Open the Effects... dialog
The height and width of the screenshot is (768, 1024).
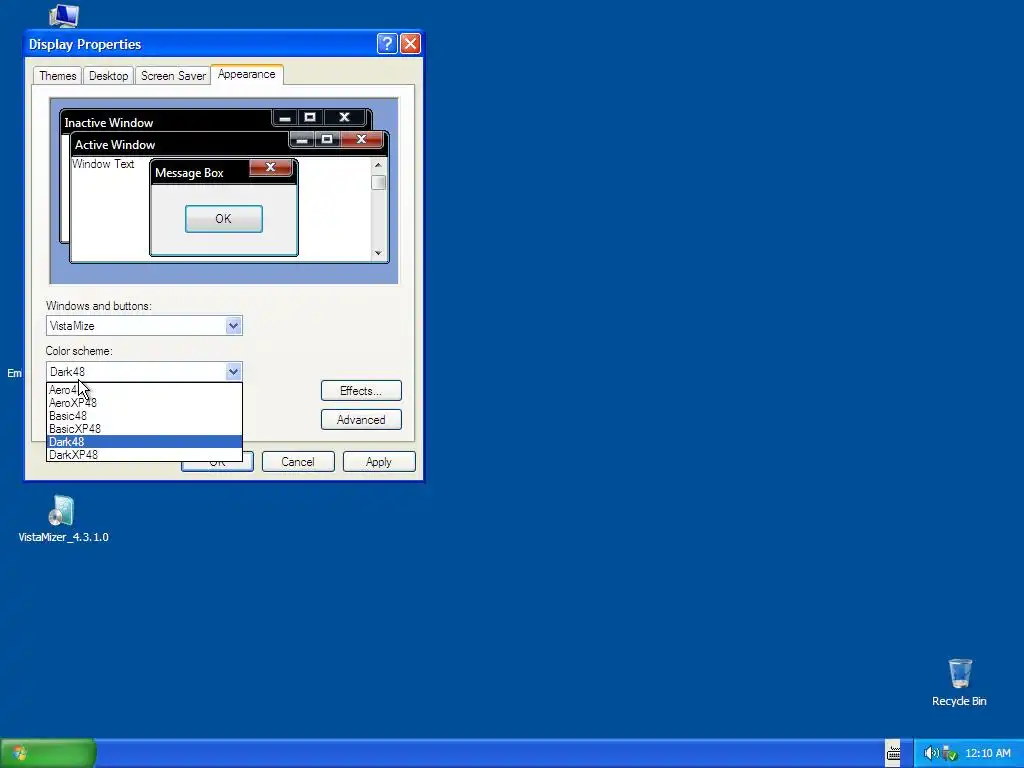pos(361,391)
